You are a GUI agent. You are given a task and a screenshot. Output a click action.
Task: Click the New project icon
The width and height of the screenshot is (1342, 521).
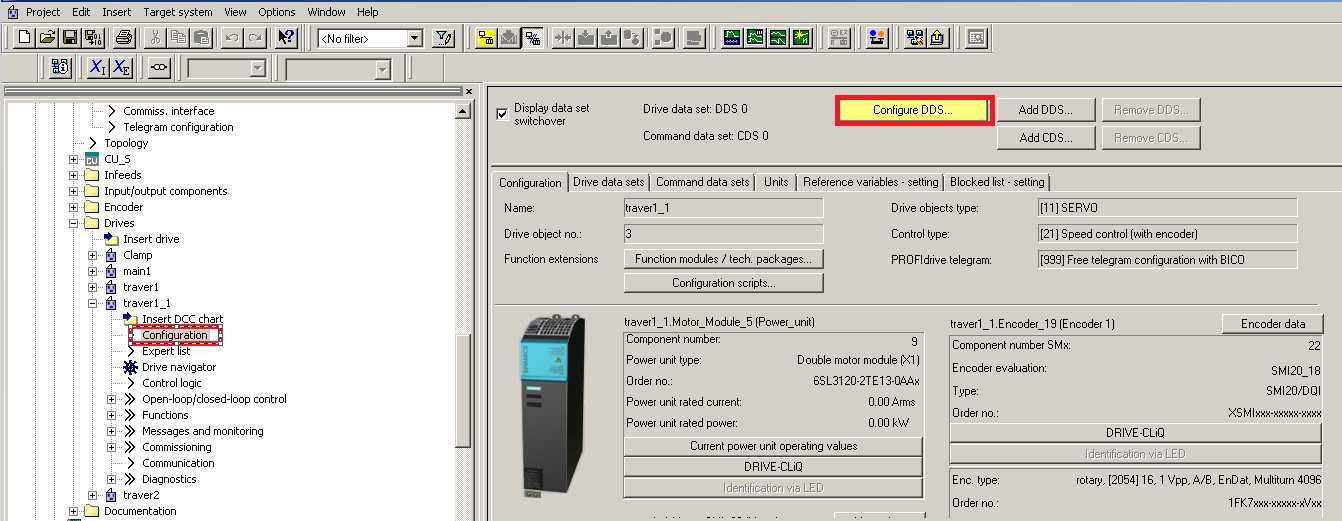tap(26, 38)
